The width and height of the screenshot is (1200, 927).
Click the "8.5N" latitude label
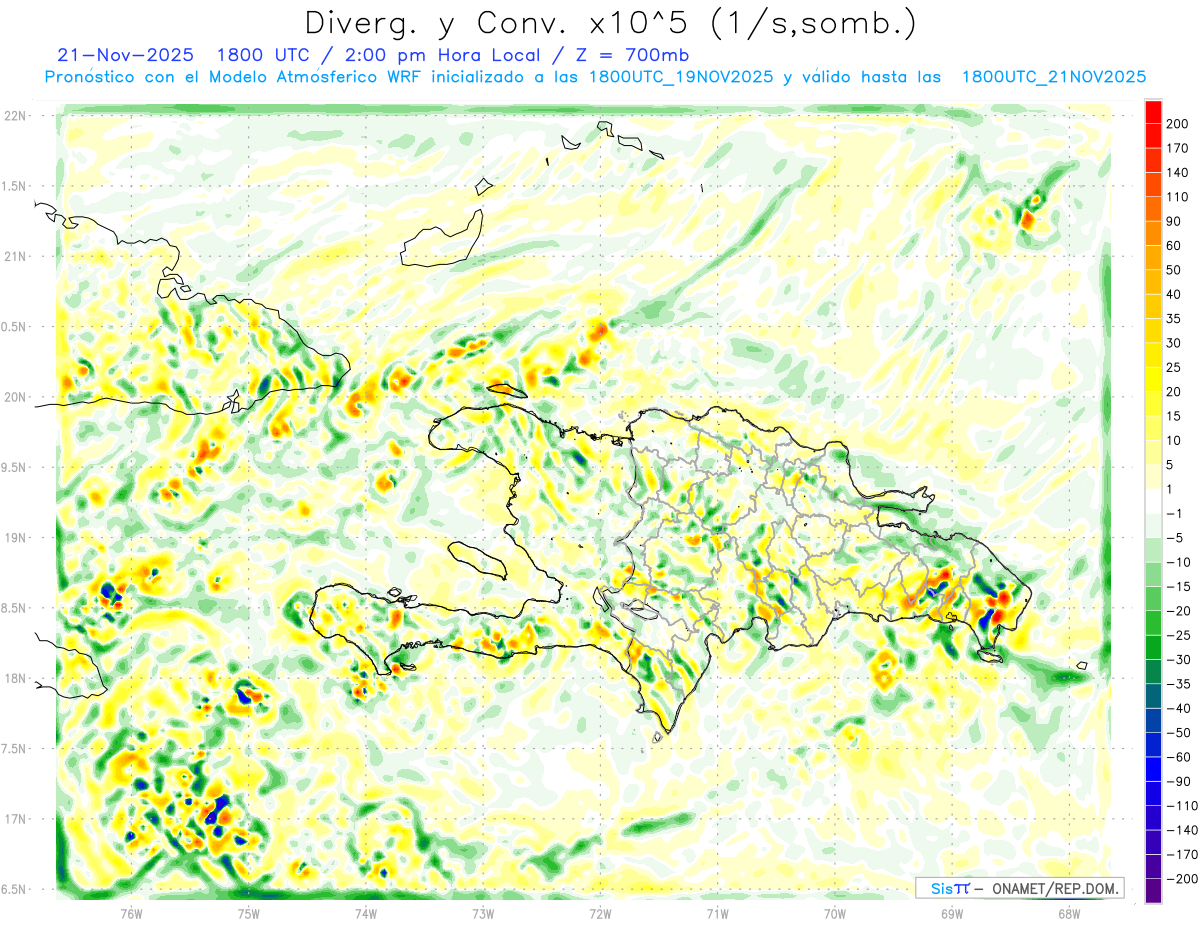pyautogui.click(x=14, y=608)
